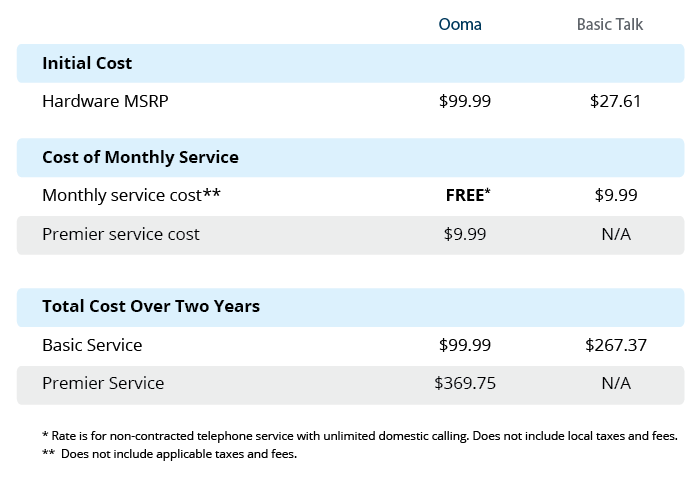Click the Cost of Monthly Service header
The height and width of the screenshot is (478, 700).
(140, 157)
